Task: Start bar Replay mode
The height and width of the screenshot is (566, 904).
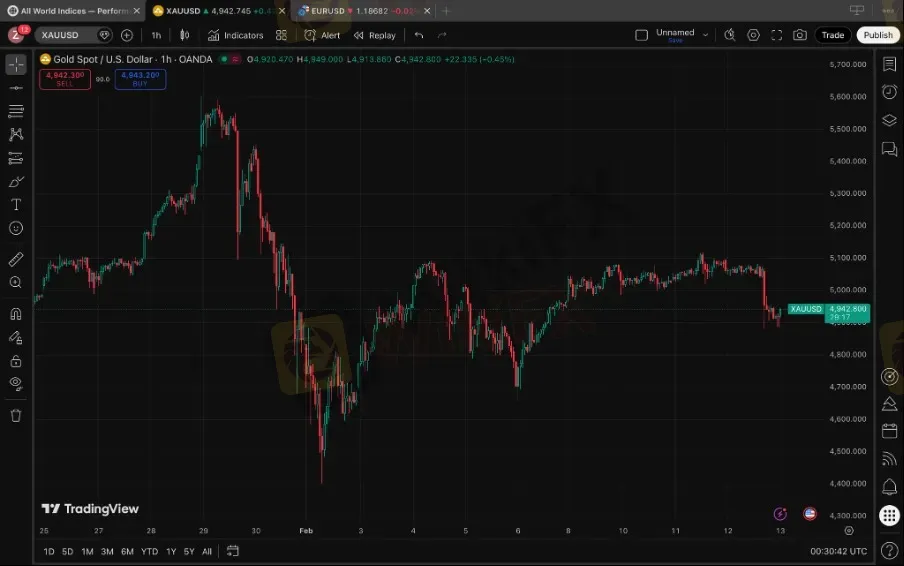Action: [x=375, y=35]
